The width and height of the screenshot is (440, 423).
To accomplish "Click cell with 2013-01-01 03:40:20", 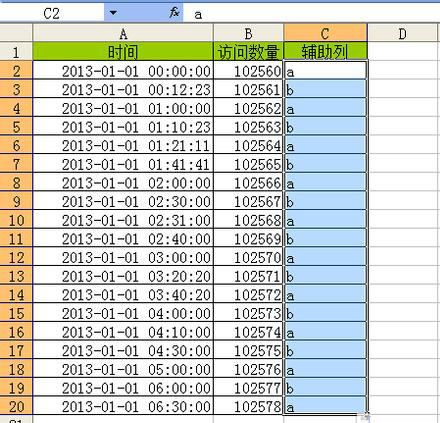I will click(x=123, y=294).
